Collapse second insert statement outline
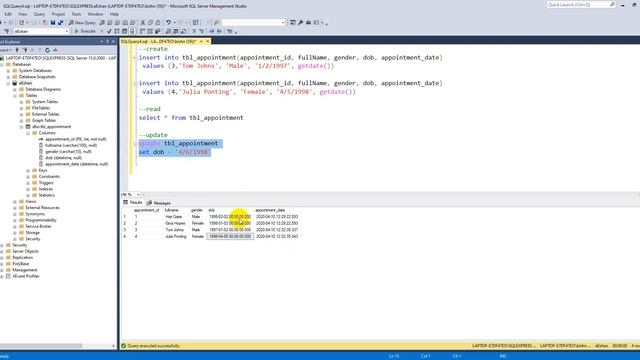 (135, 83)
